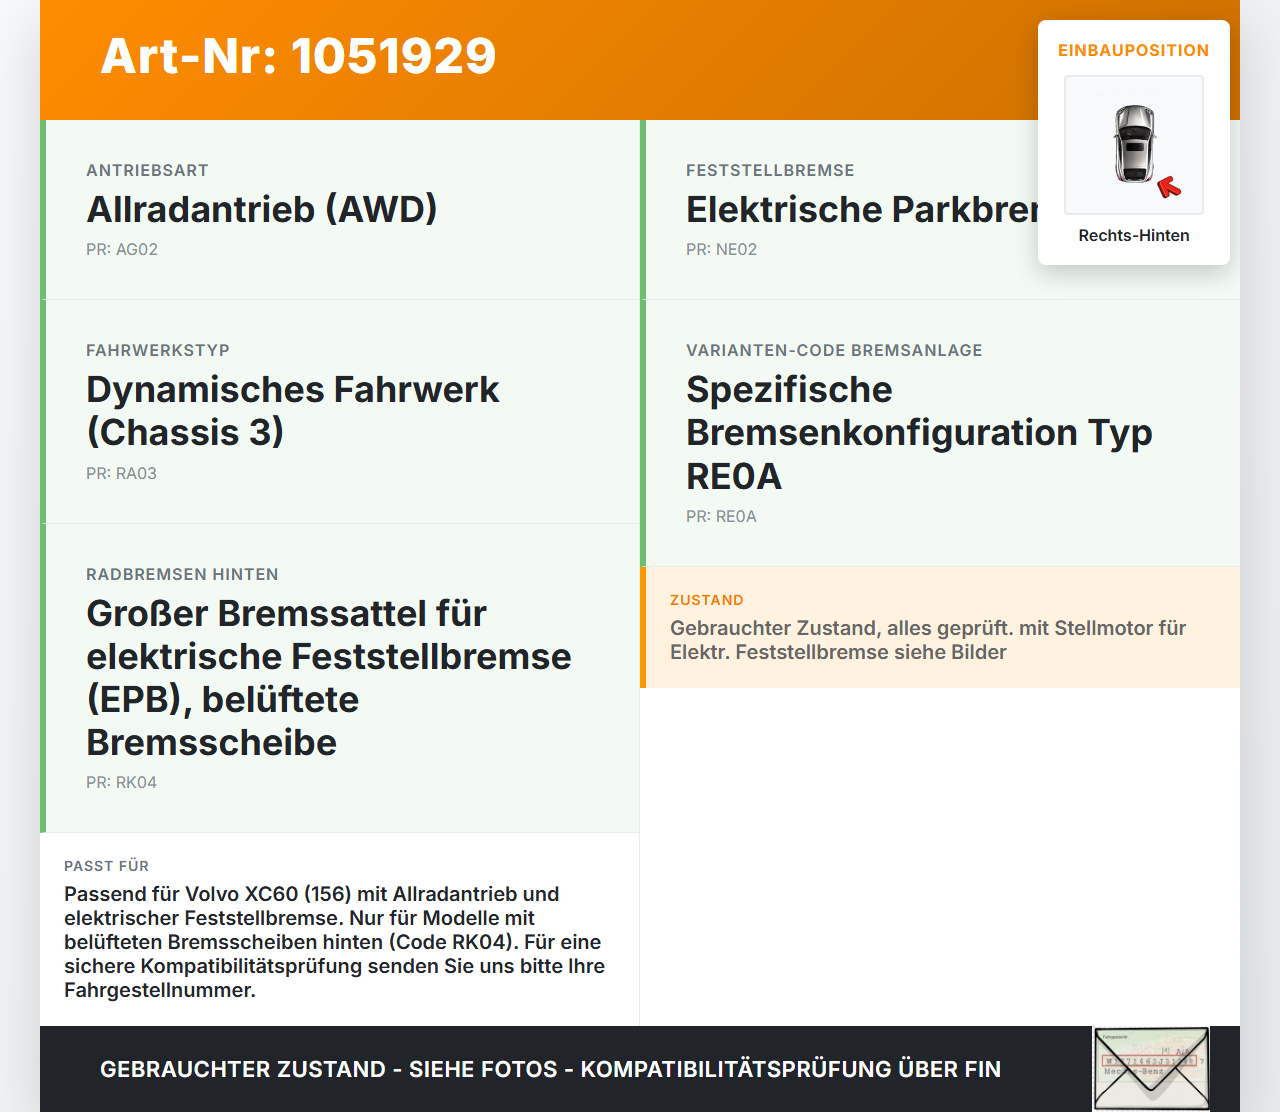The width and height of the screenshot is (1280, 1113).
Task: Click the footer Gebrauchter Zustand banner text
Action: tap(550, 1069)
